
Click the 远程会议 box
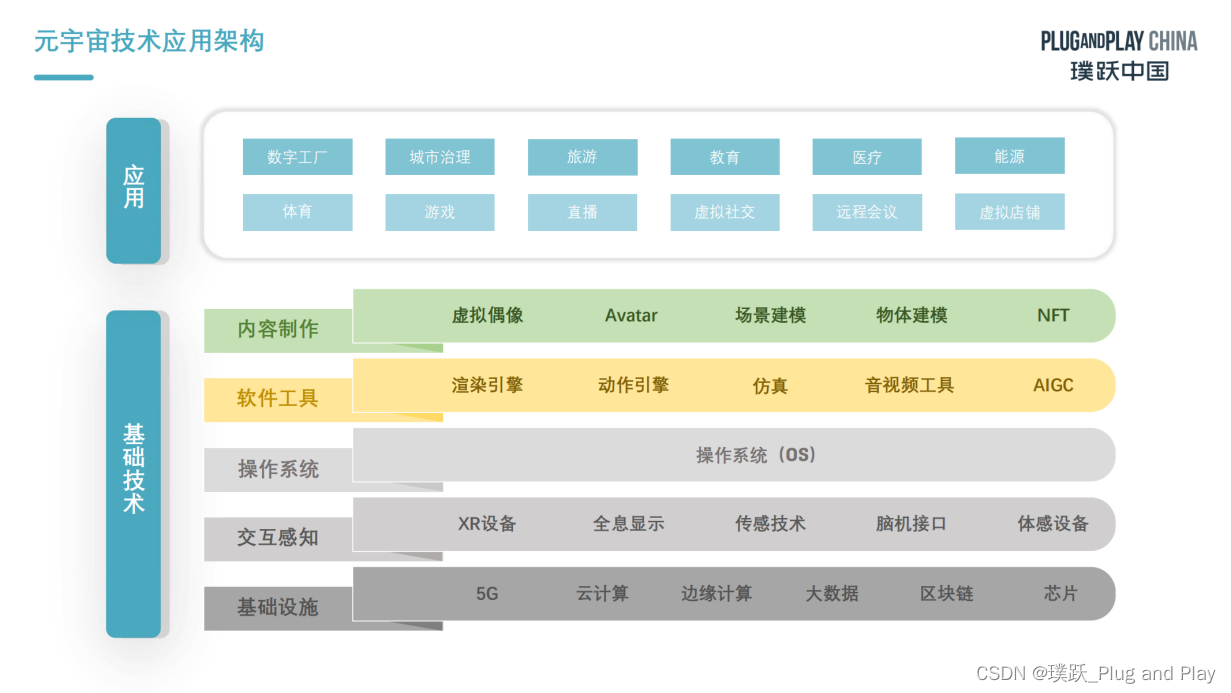coord(867,212)
